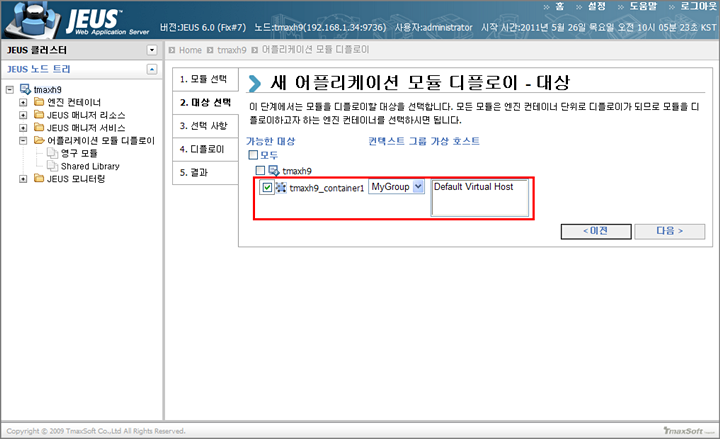This screenshot has width=720, height=439.
Task: Expand the 엔진 컨테이너 tree node
Action: tap(23, 102)
